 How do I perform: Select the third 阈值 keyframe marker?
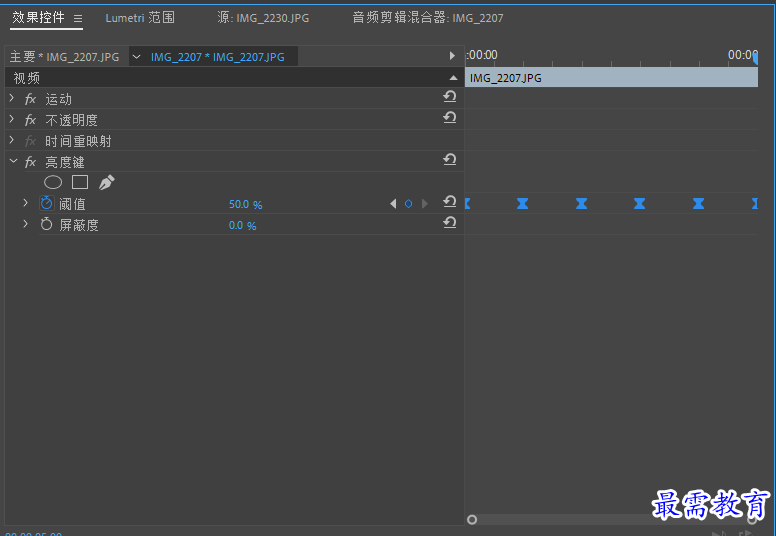coord(582,203)
